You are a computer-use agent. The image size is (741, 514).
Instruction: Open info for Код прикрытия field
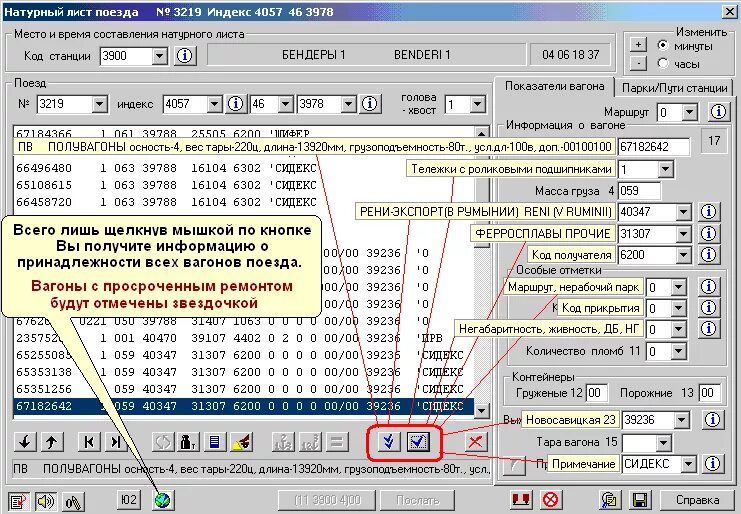coord(708,308)
